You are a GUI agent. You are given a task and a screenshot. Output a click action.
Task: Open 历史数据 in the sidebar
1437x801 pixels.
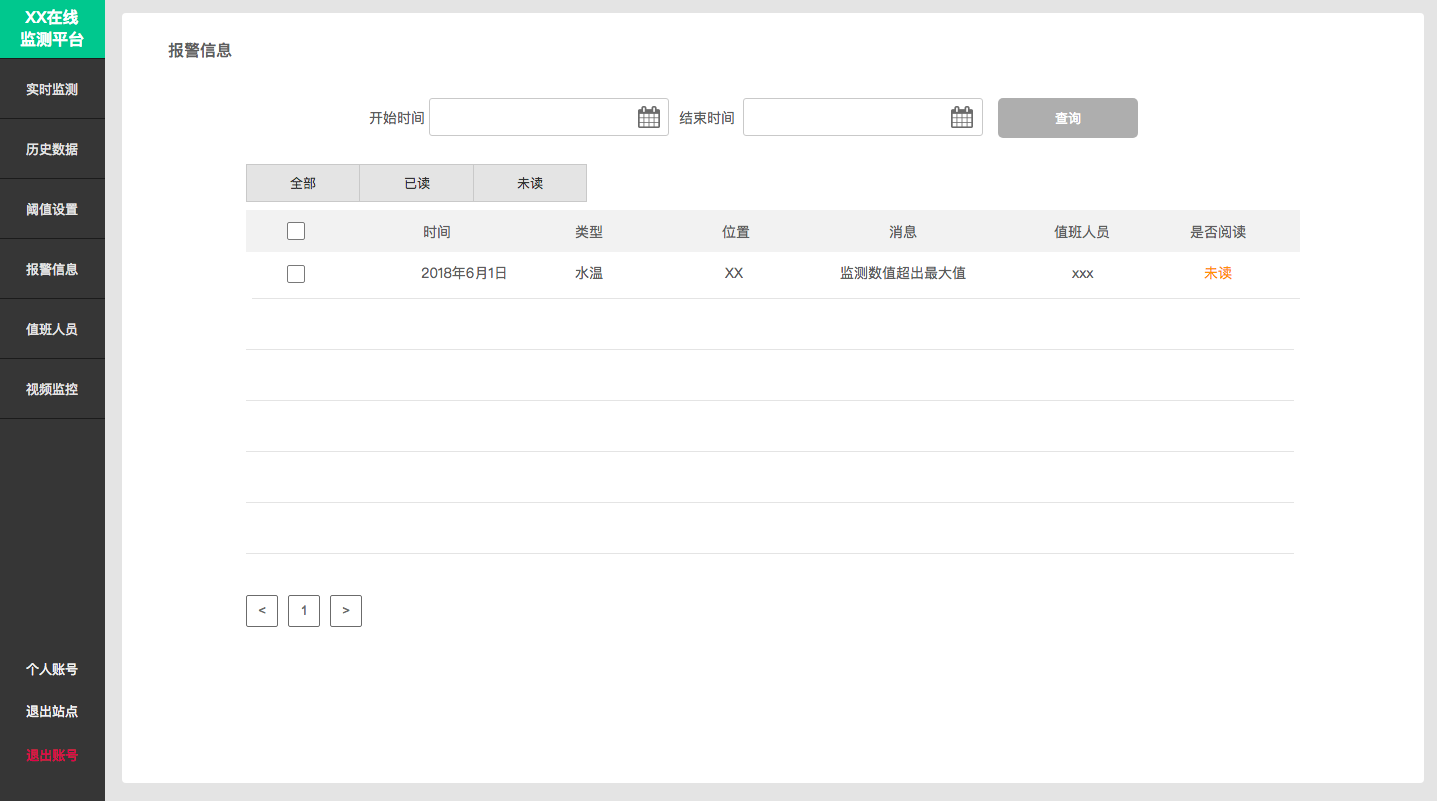click(x=52, y=149)
